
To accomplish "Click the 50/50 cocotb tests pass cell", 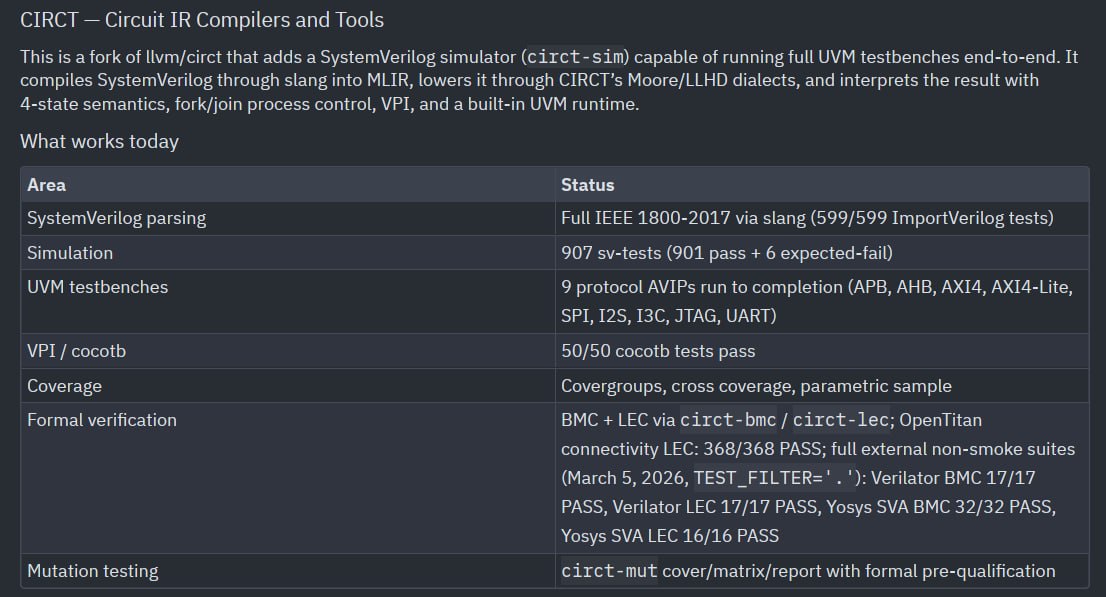I will coord(658,351).
